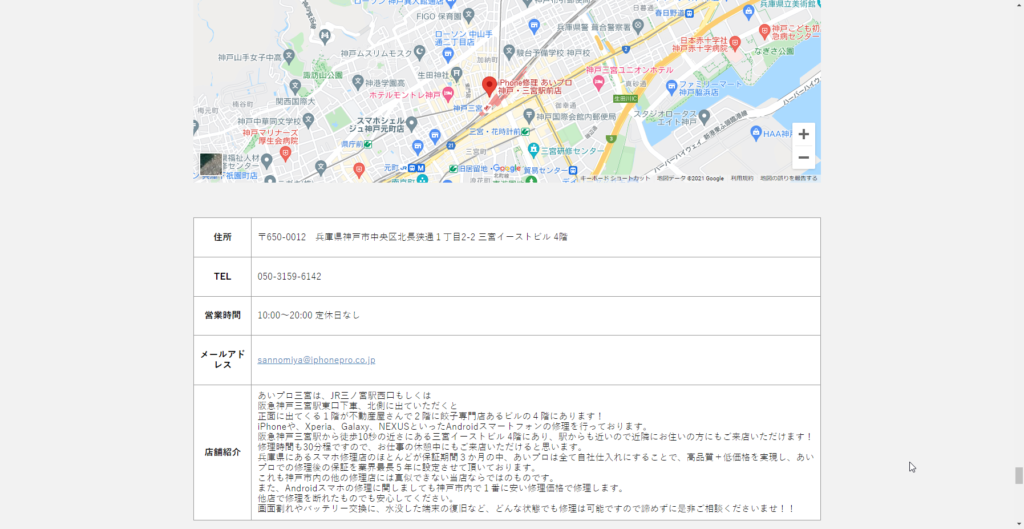Select スマホシェルジュ神戸元町店 place marker
1024x529 pixels.
click(x=411, y=123)
